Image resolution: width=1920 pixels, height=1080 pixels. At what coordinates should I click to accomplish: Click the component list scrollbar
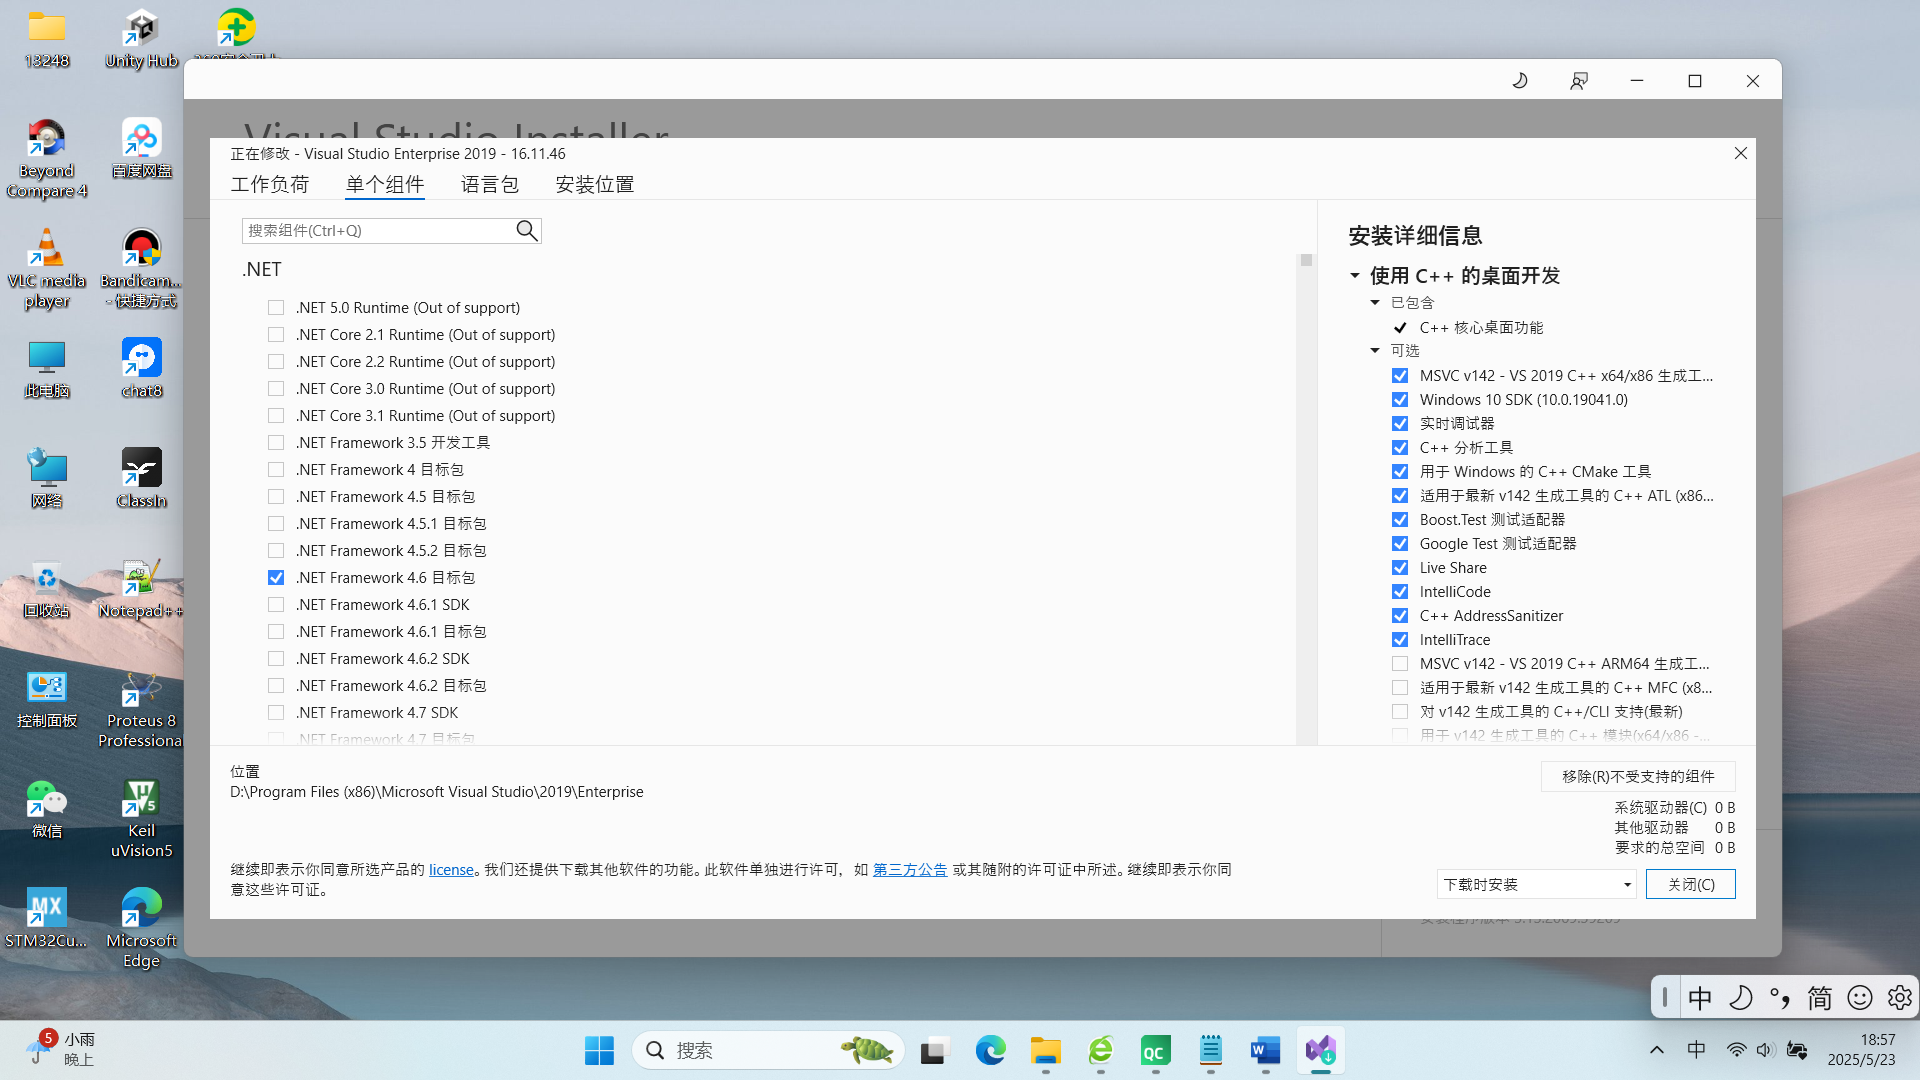(1305, 260)
